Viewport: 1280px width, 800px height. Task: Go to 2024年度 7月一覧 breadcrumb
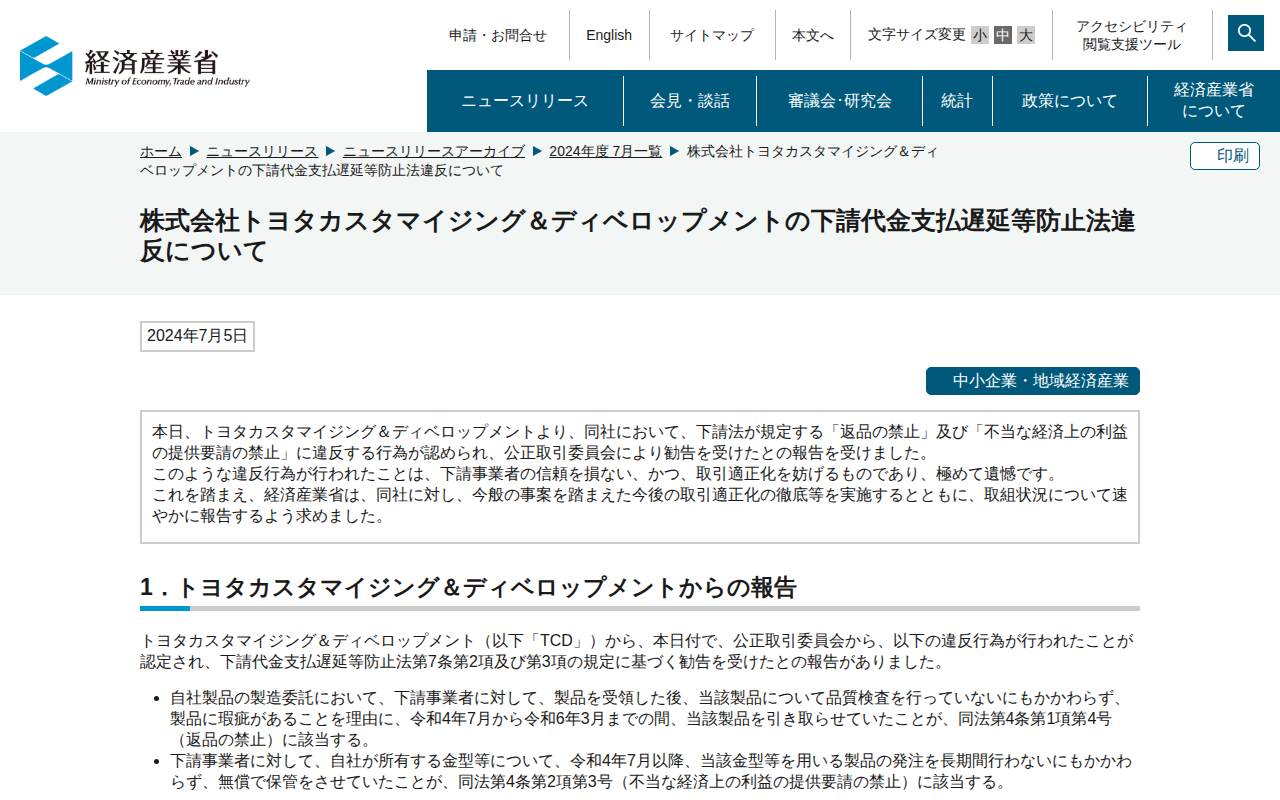tap(605, 151)
